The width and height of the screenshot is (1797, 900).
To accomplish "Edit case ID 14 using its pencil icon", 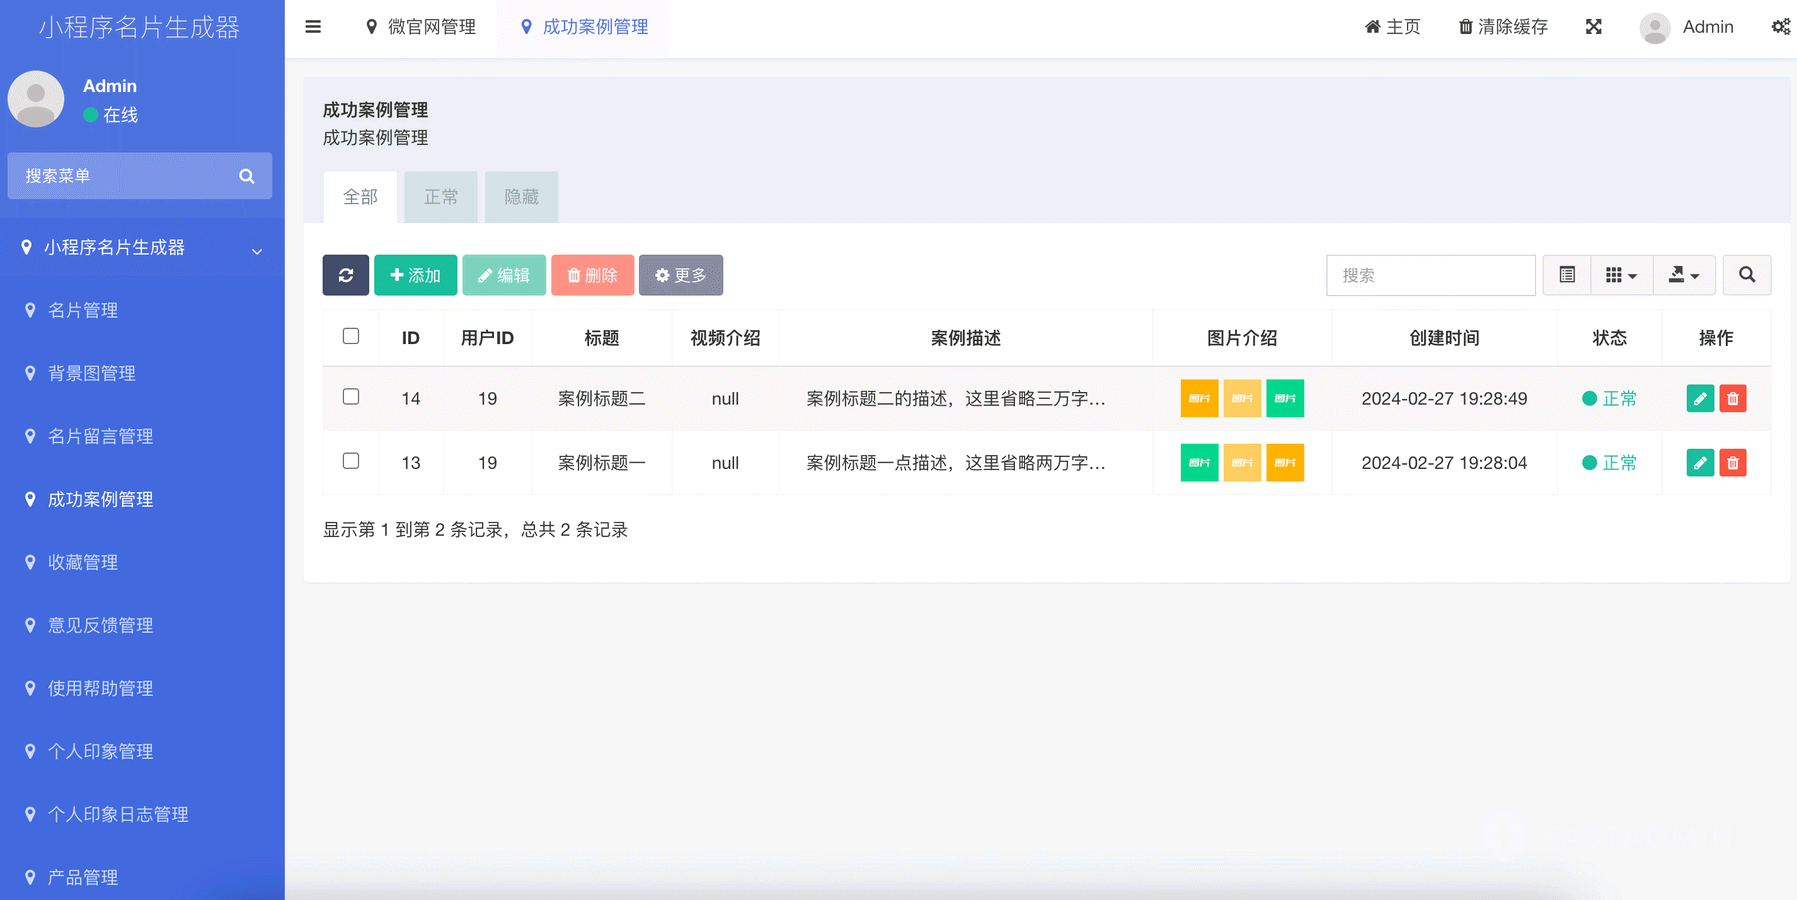I will 1699,398.
